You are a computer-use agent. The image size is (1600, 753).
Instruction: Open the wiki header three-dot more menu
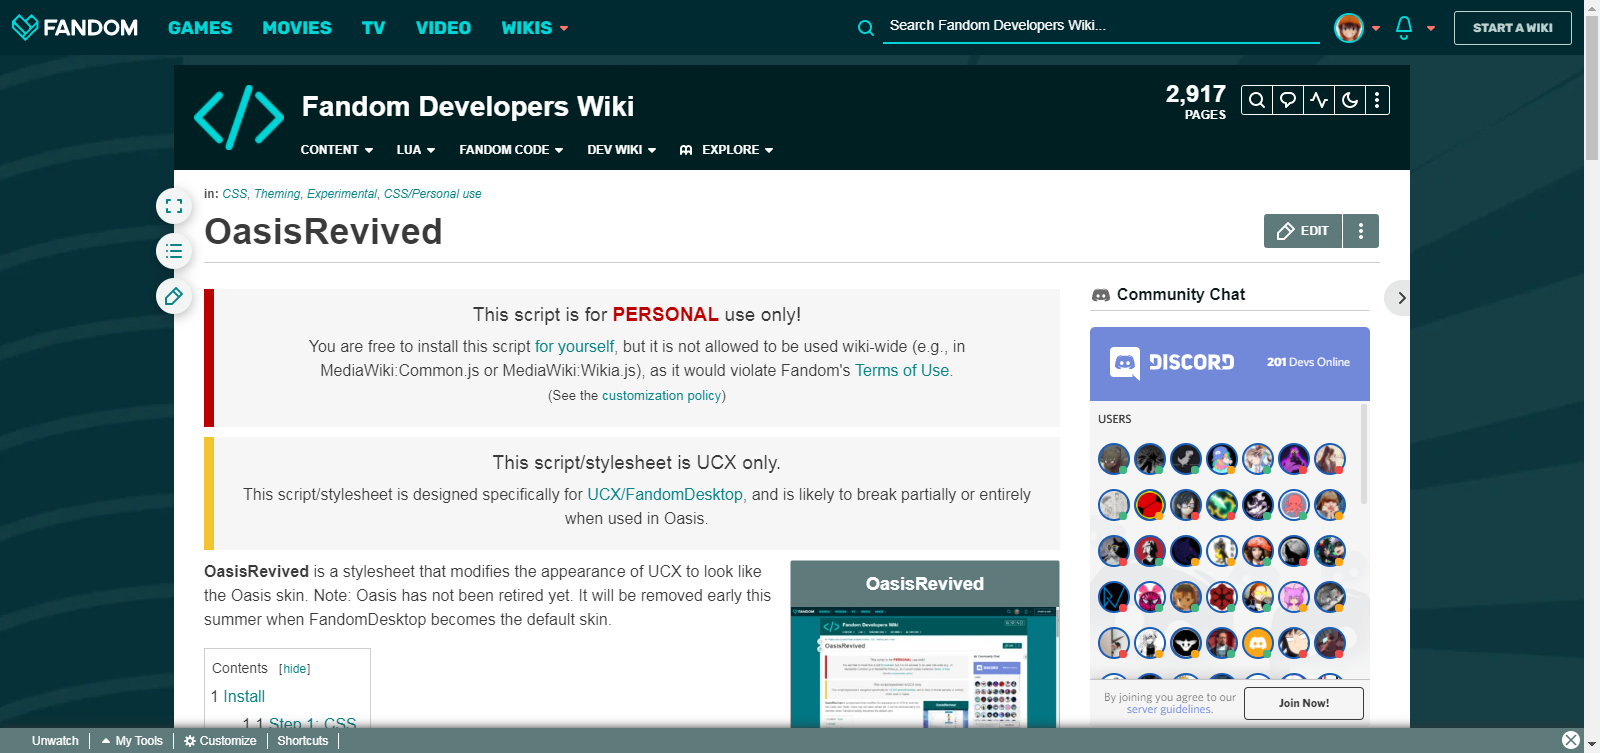1377,100
